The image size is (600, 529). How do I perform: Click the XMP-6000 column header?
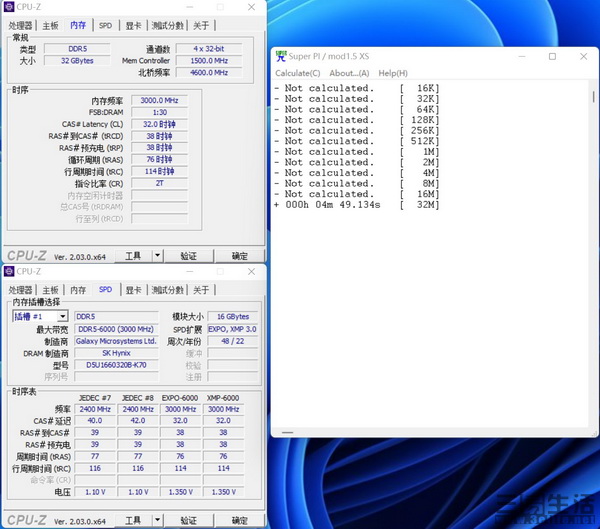point(223,398)
